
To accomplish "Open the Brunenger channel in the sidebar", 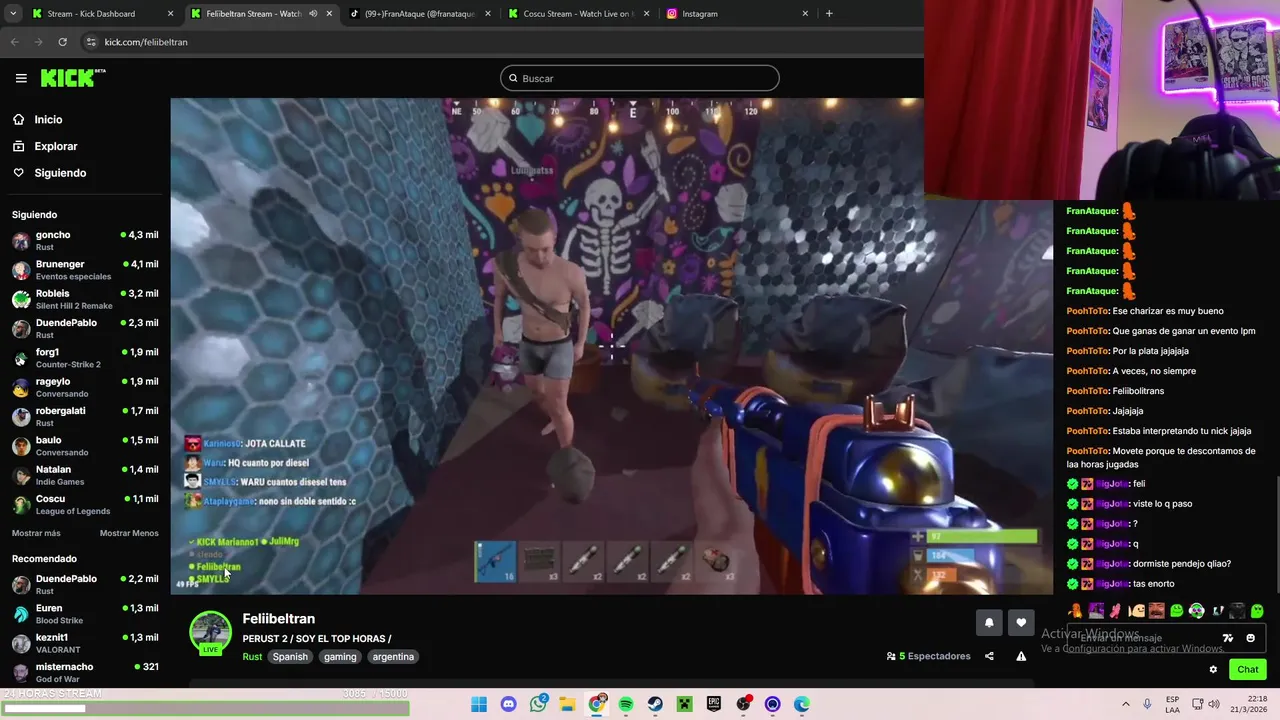I will click(85, 270).
